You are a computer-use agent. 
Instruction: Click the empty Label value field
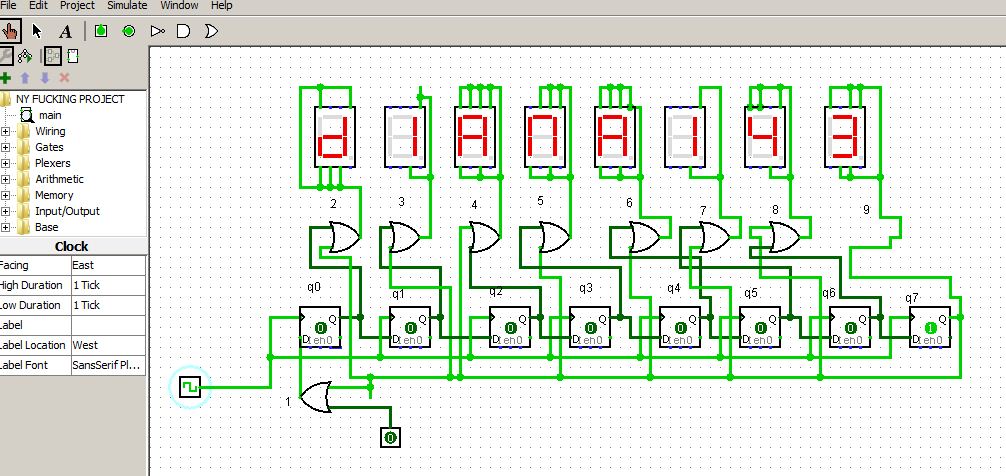point(108,325)
